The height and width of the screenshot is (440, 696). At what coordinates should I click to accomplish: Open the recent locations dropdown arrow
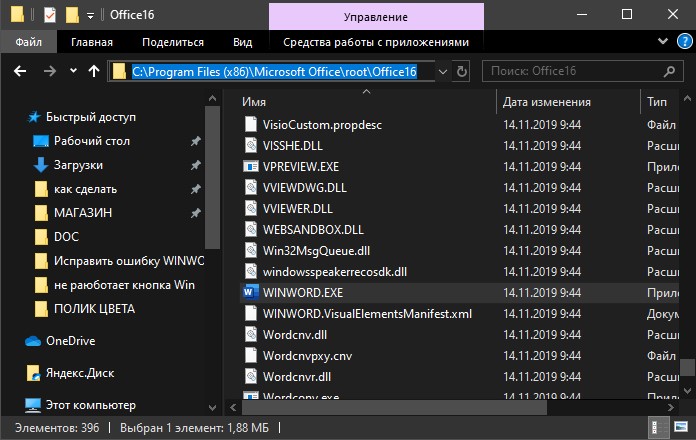pyautogui.click(x=73, y=71)
